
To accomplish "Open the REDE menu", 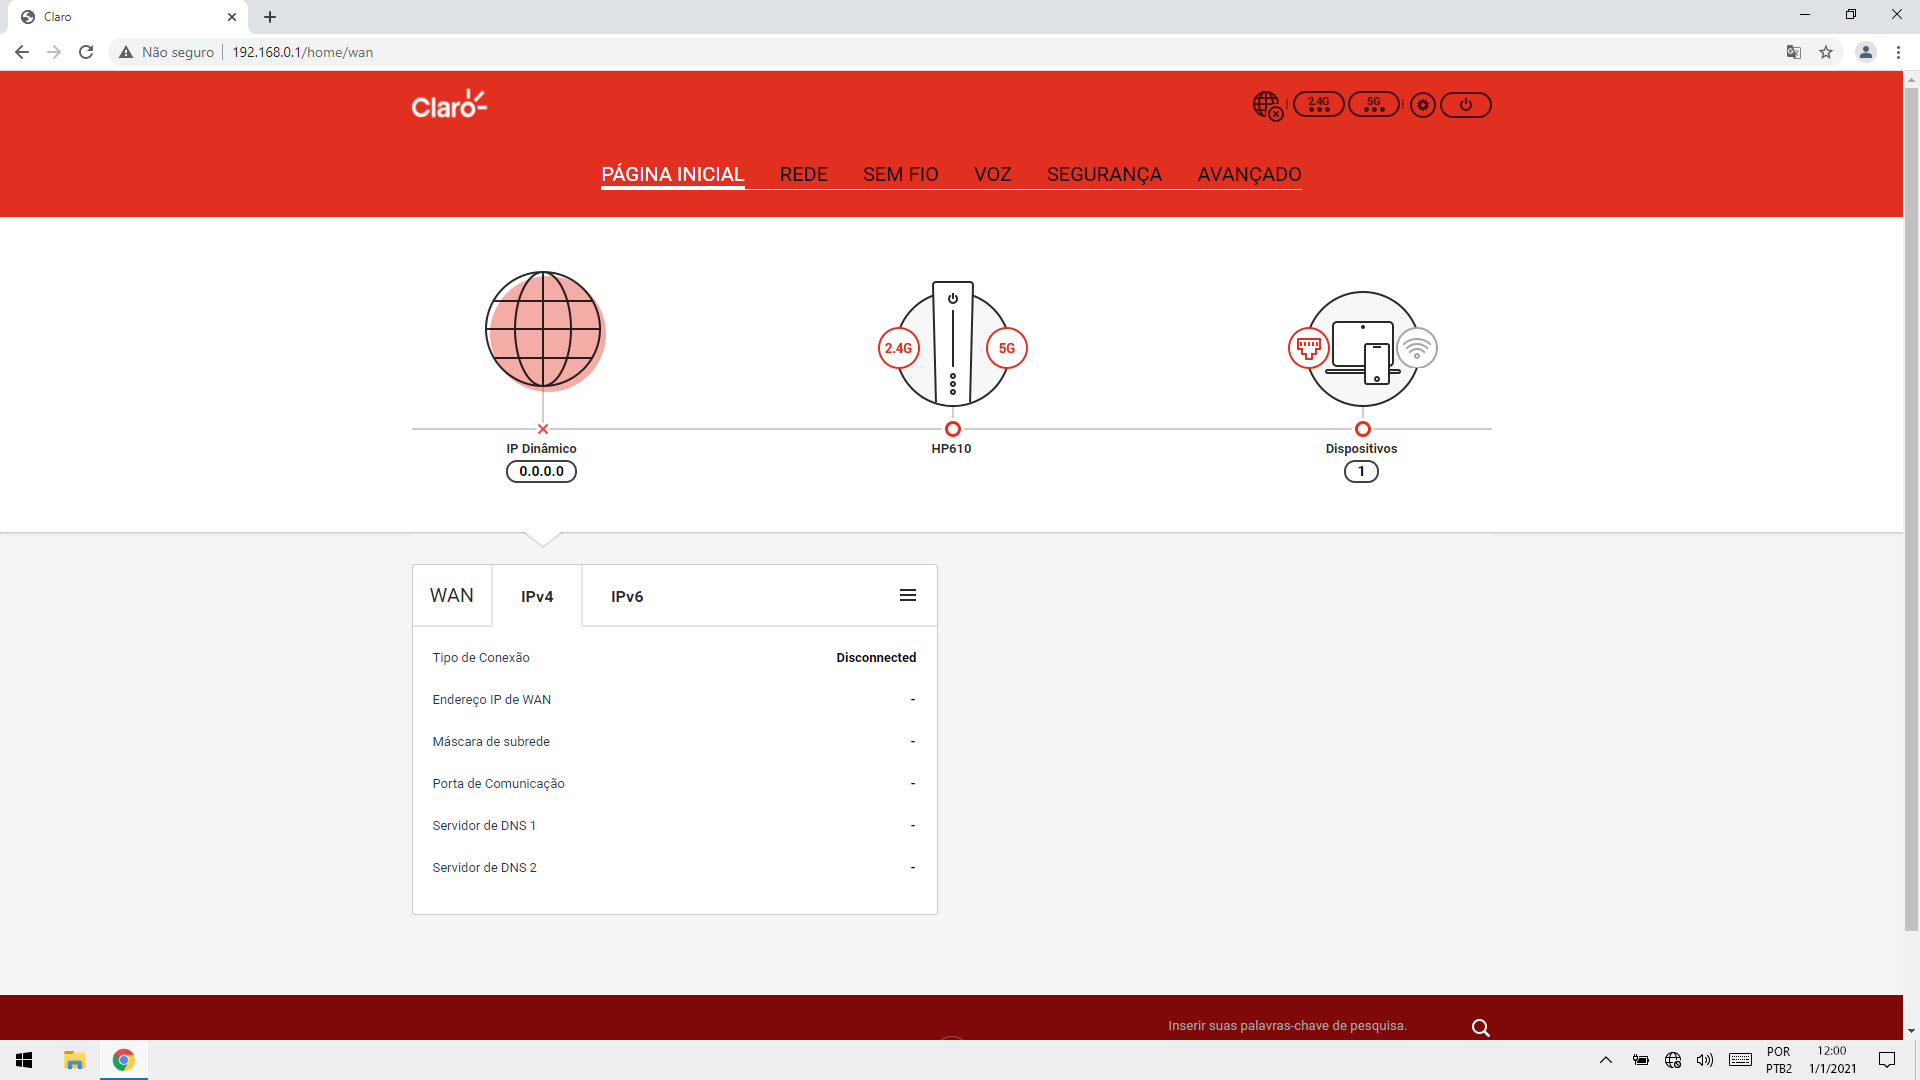I will [804, 174].
